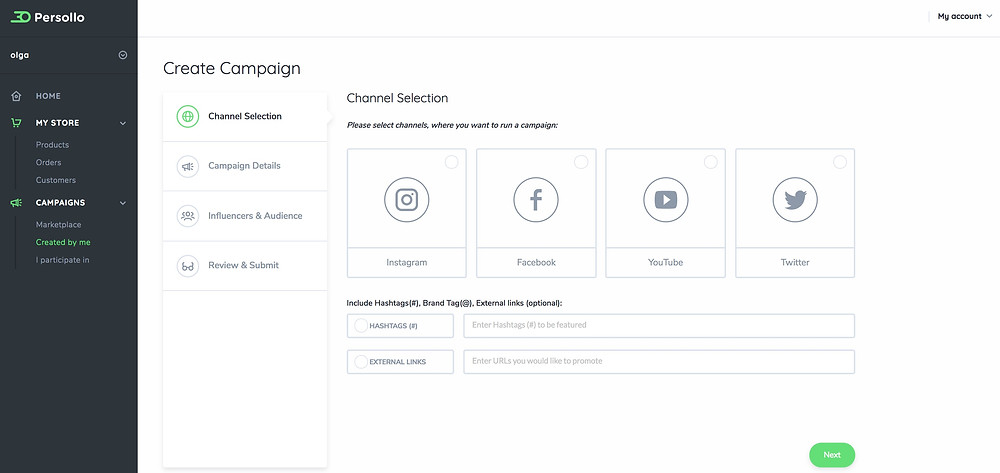Click the Campaigns megaphone icon in sidebar
The width and height of the screenshot is (1000, 473).
click(x=17, y=203)
